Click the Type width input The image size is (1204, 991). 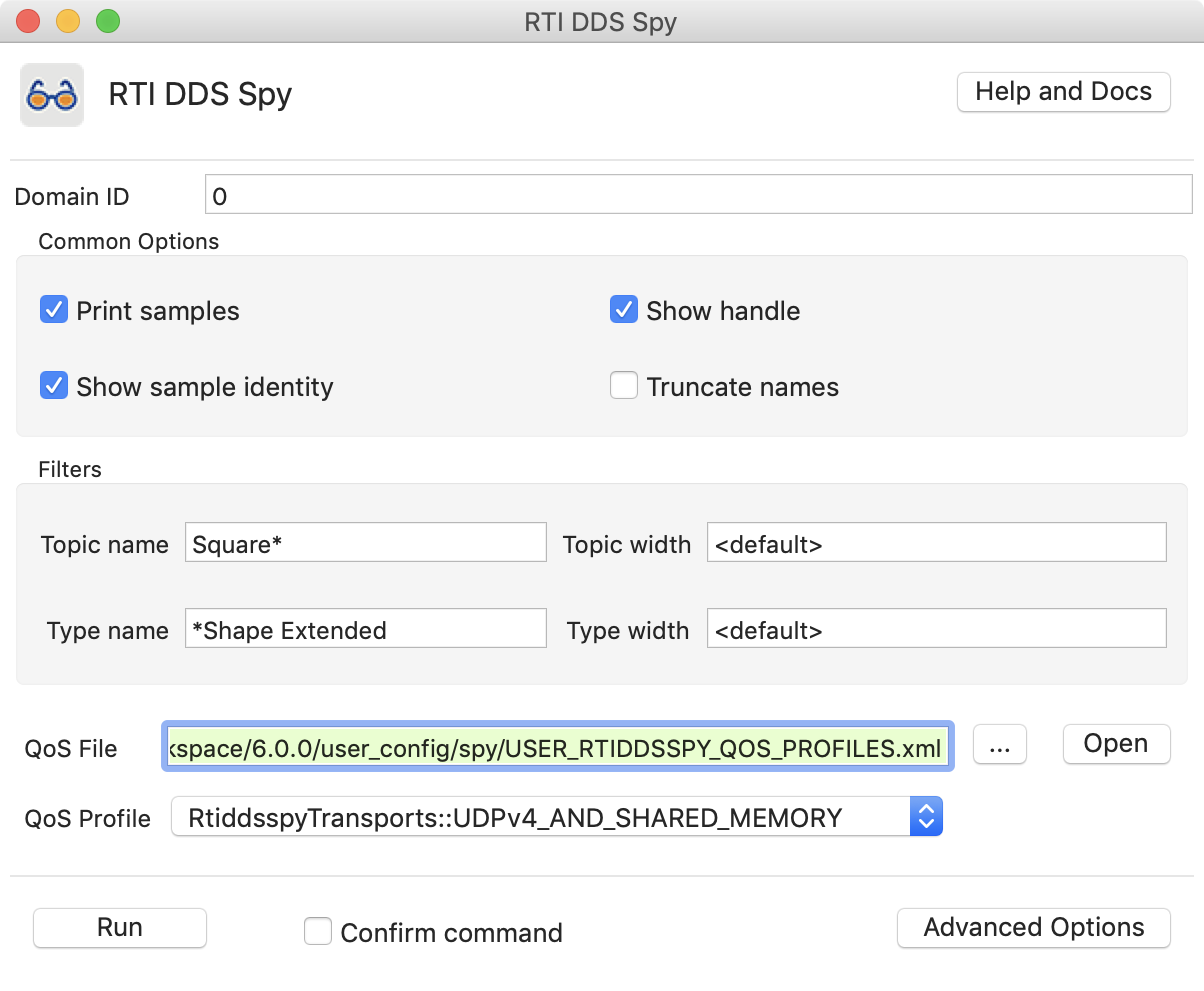tap(937, 628)
